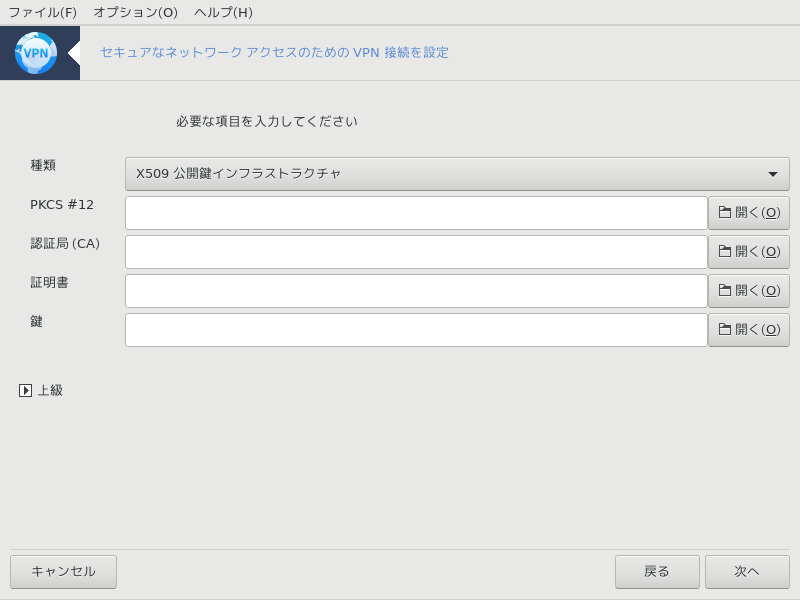The height and width of the screenshot is (600, 800).
Task: Focus the 証明書 certificate text field
Action: click(x=416, y=291)
